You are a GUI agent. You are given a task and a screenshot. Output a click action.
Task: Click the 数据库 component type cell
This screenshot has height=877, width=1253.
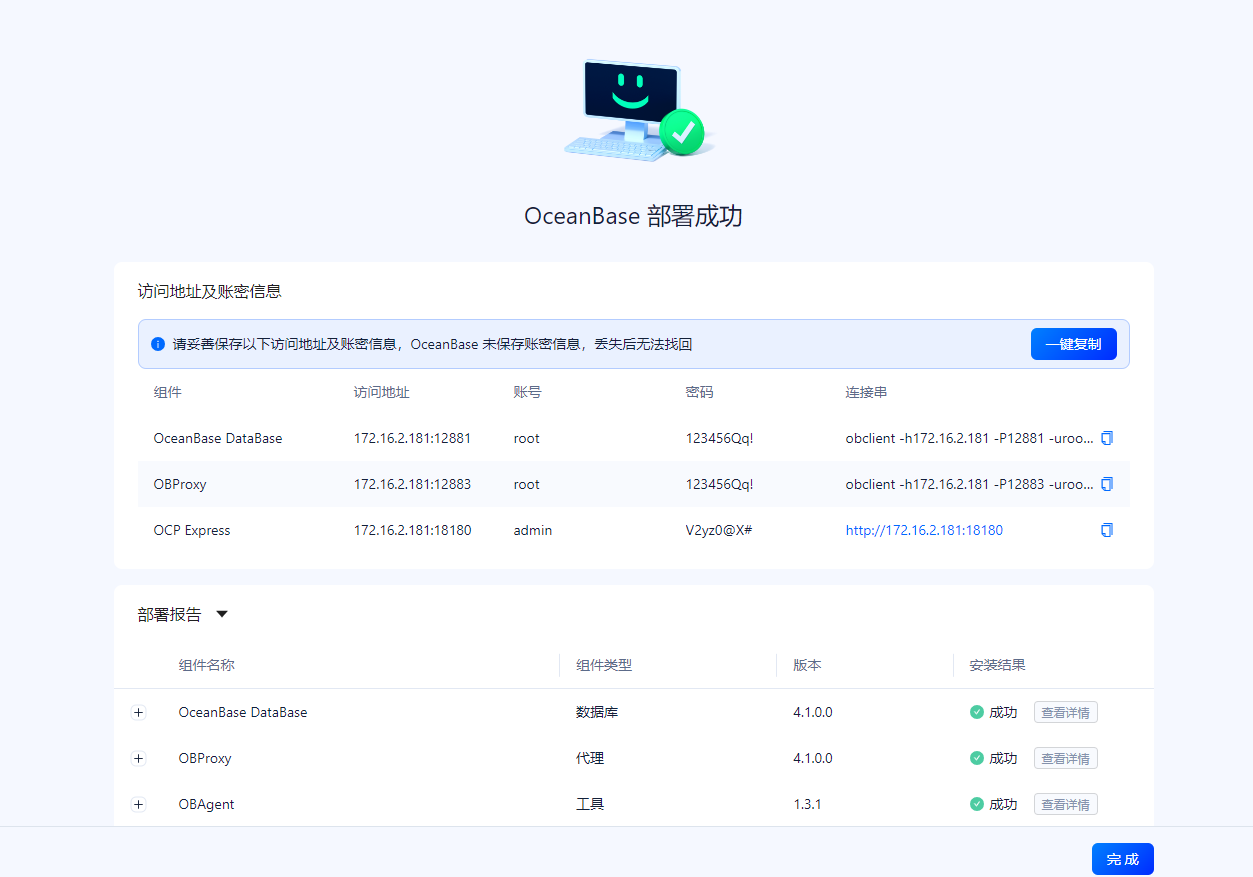[597, 712]
